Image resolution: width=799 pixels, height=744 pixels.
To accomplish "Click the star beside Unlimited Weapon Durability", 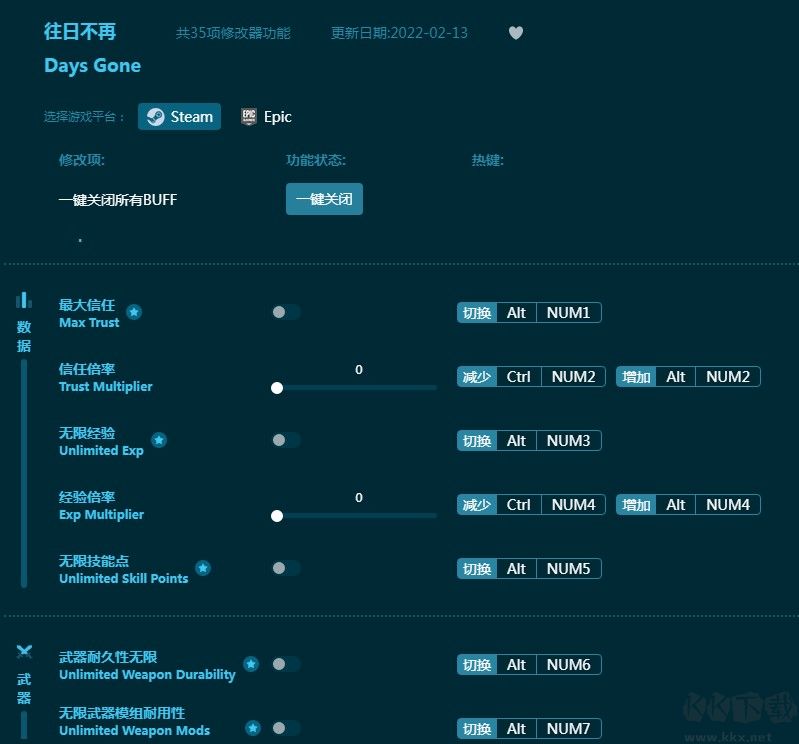I will 251,664.
